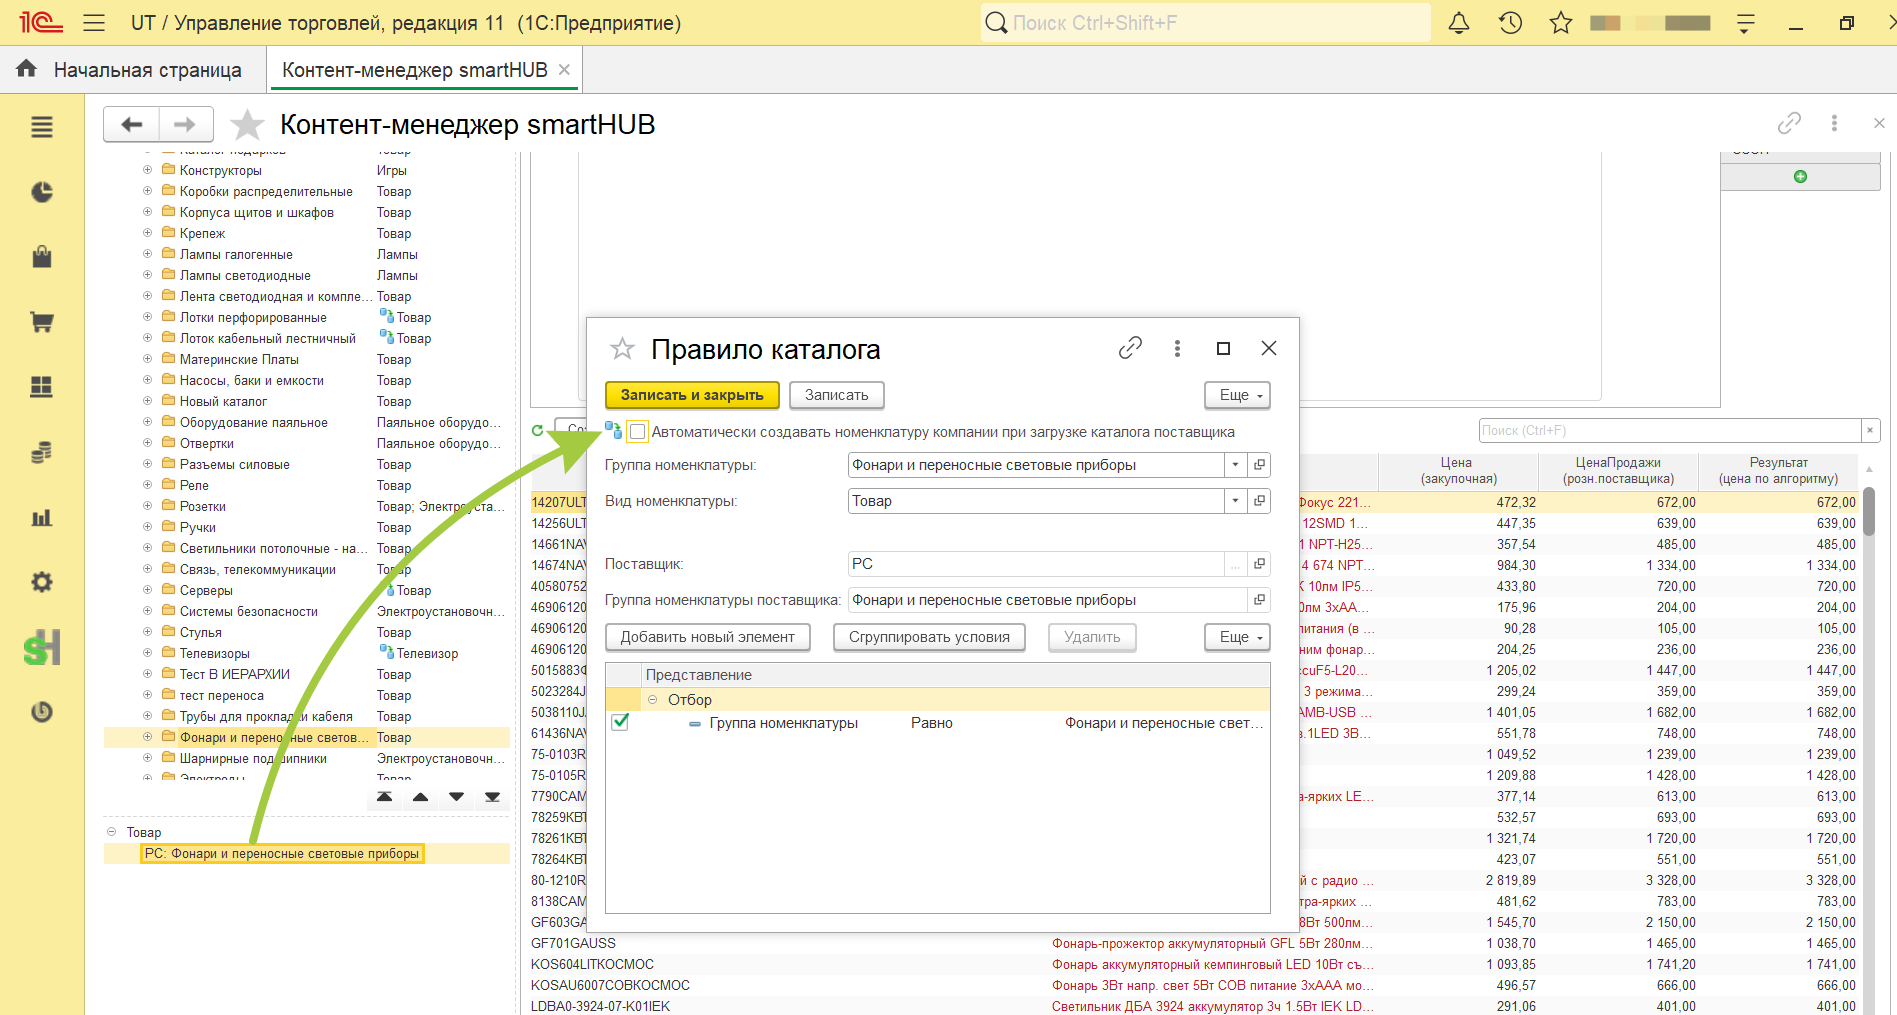Collapse the Отбор group node
This screenshot has height=1015, width=1897.
653,700
